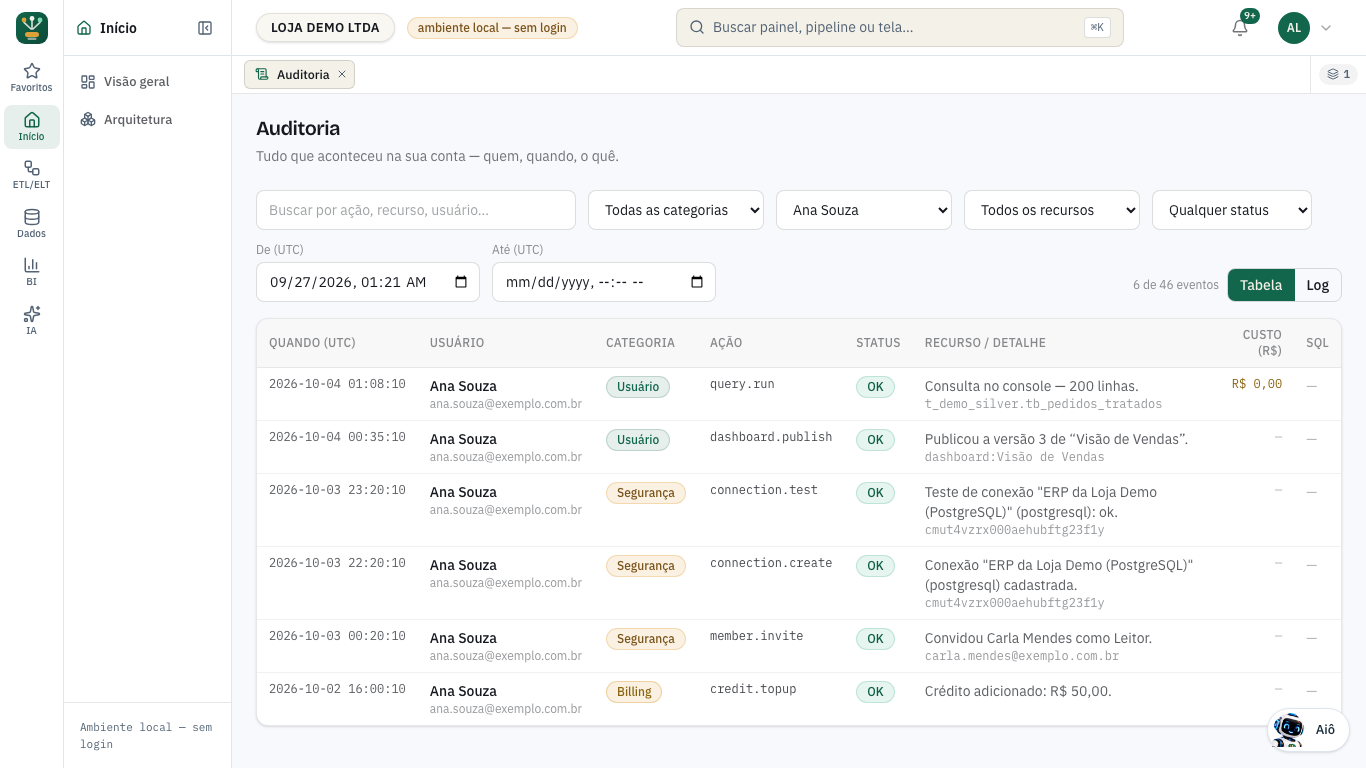Collapse the sidebar panel
Viewport: 1366px width, 768px height.
(205, 28)
